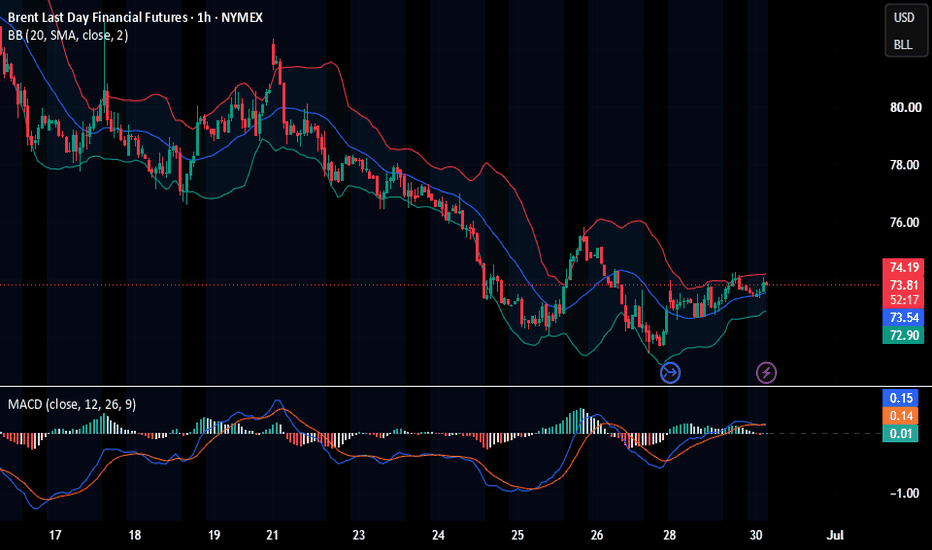Click the orange 0.14 signal value label

pos(901,416)
